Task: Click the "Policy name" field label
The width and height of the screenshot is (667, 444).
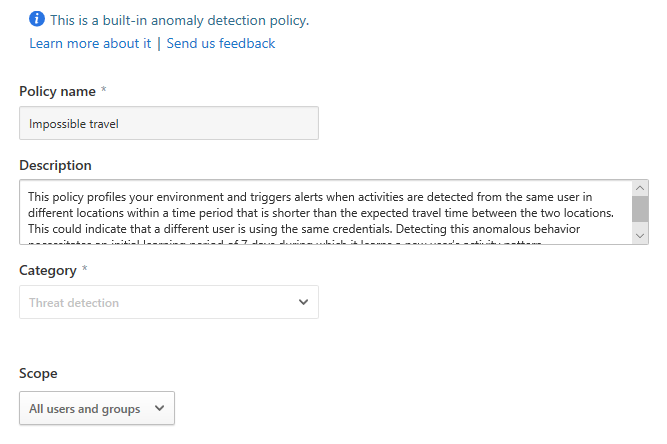Action: (57, 91)
